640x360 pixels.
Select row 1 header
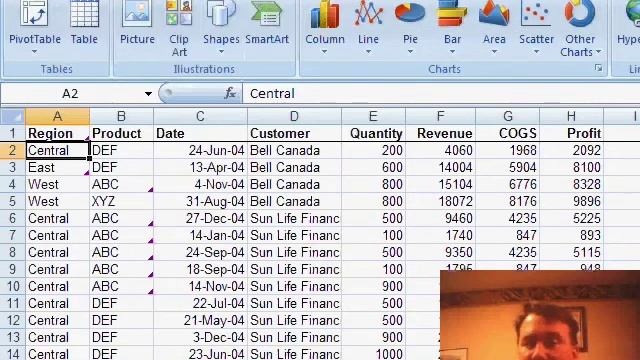pyautogui.click(x=13, y=133)
